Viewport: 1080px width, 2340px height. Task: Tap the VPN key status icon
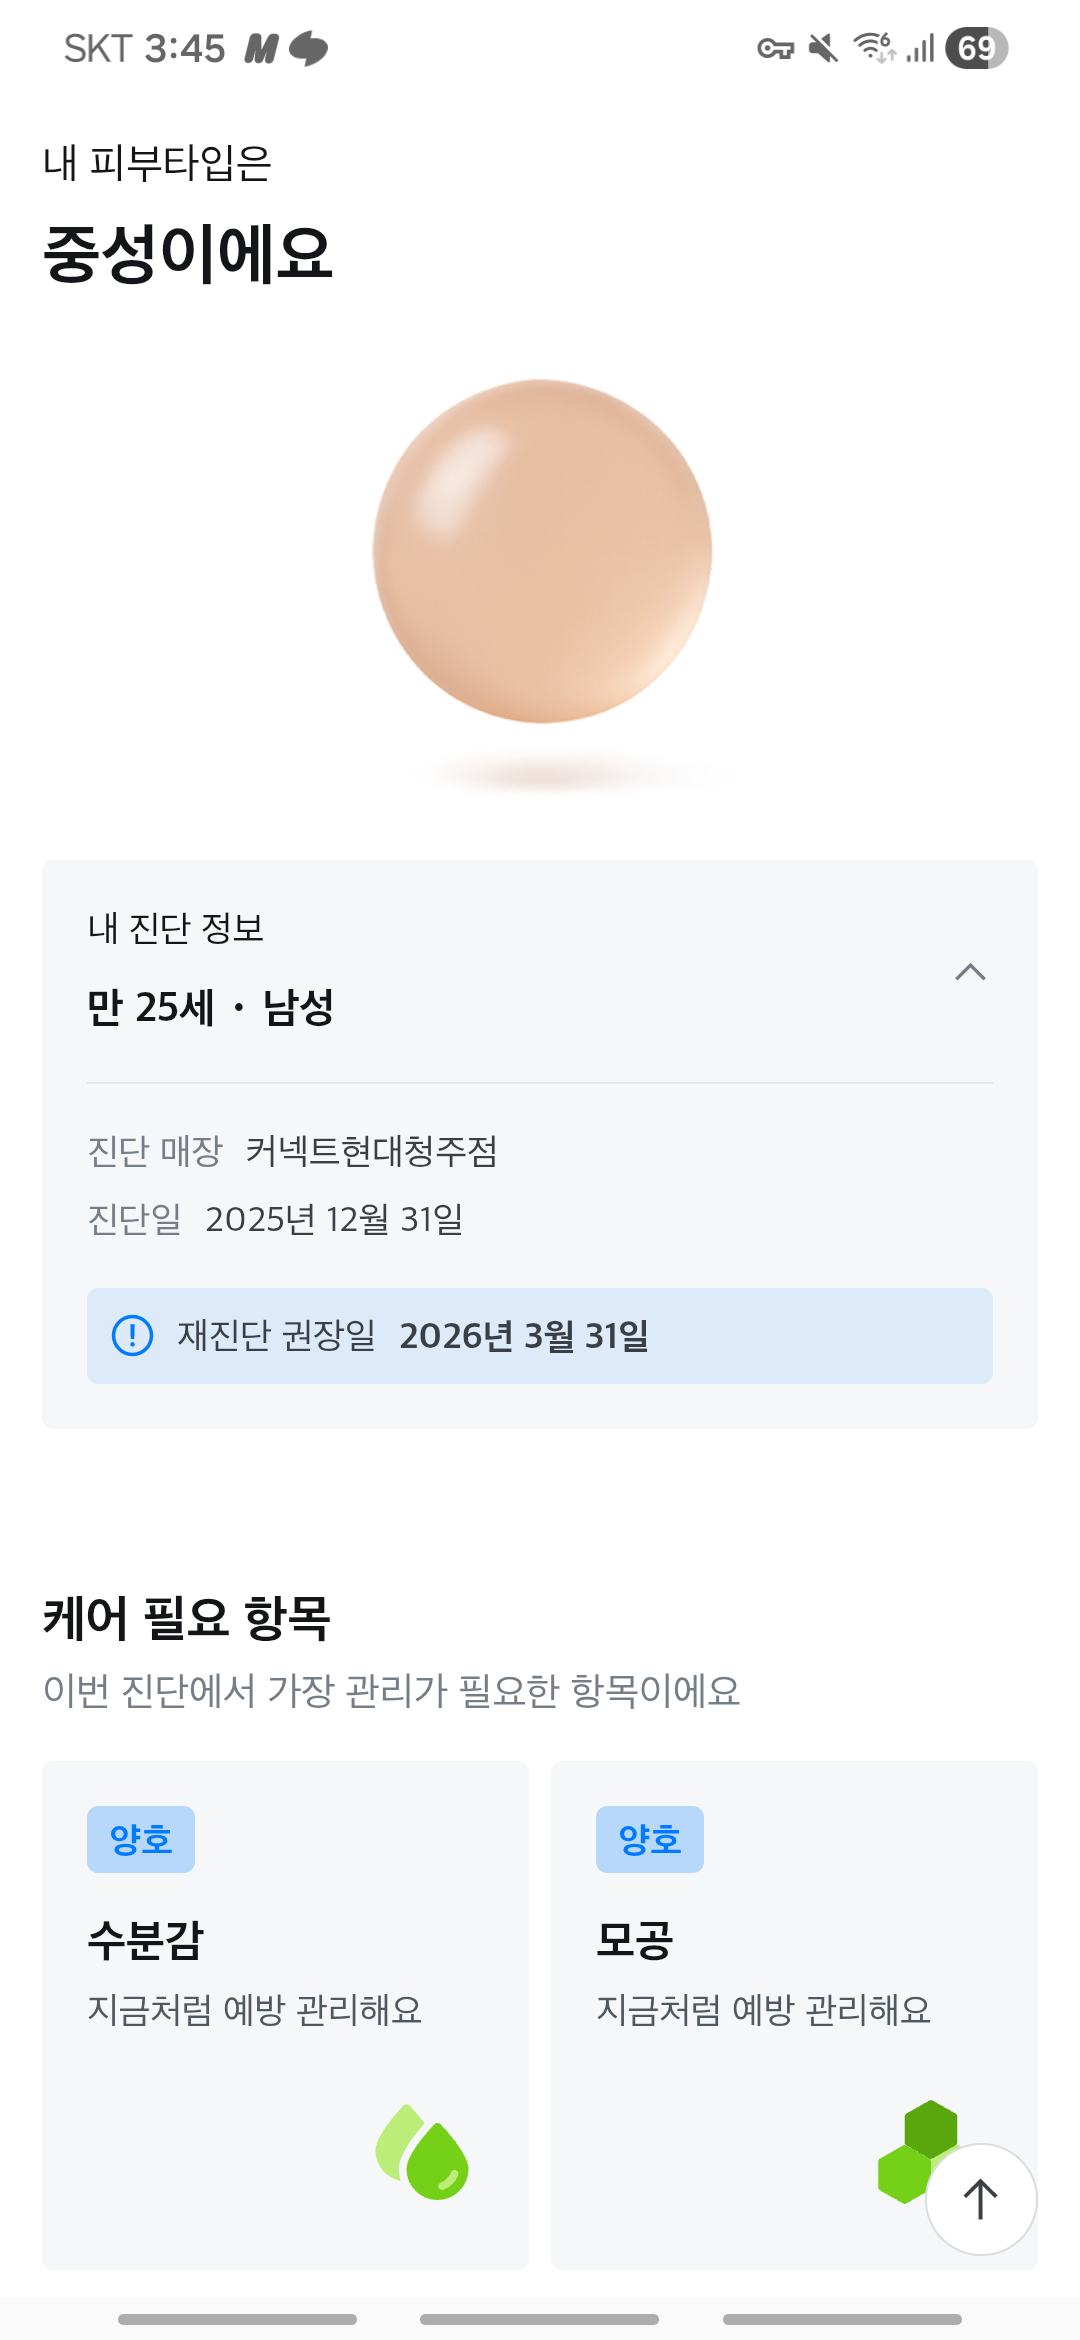(775, 48)
